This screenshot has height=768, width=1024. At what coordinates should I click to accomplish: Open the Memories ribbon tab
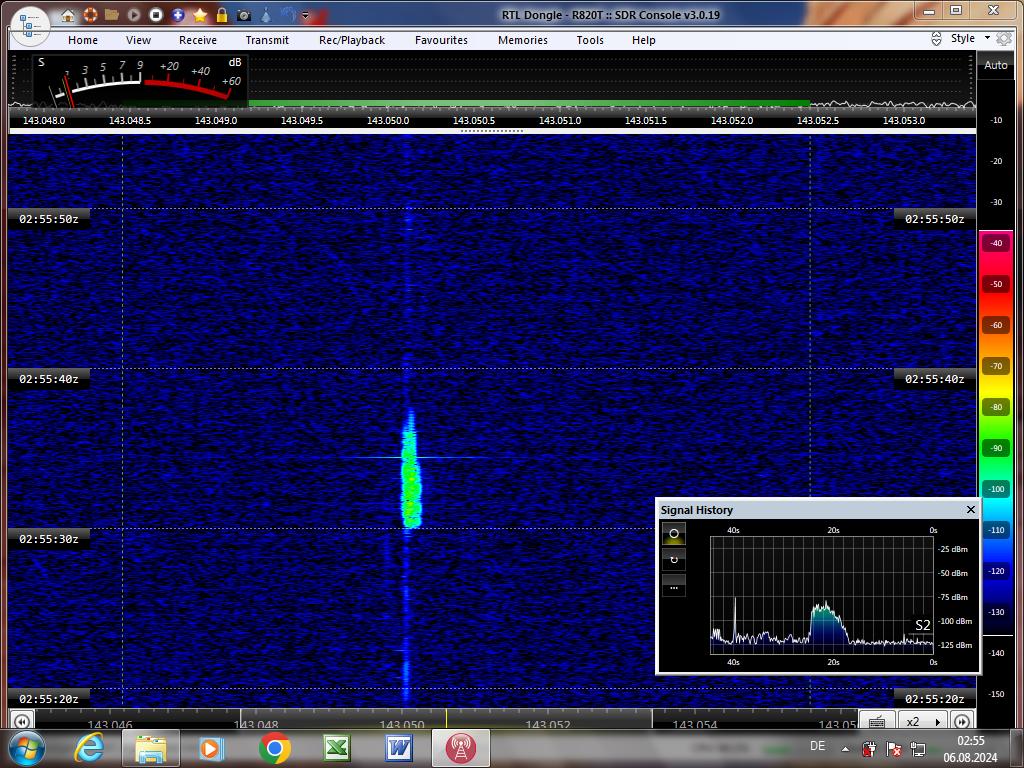pos(523,40)
